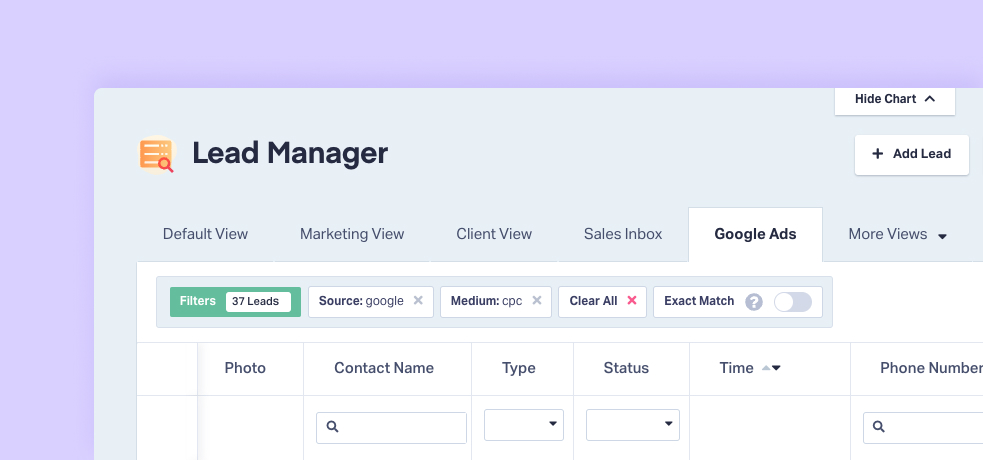Viewport: 983px width, 460px height.
Task: Open the Type filter dropdown
Action: (523, 425)
